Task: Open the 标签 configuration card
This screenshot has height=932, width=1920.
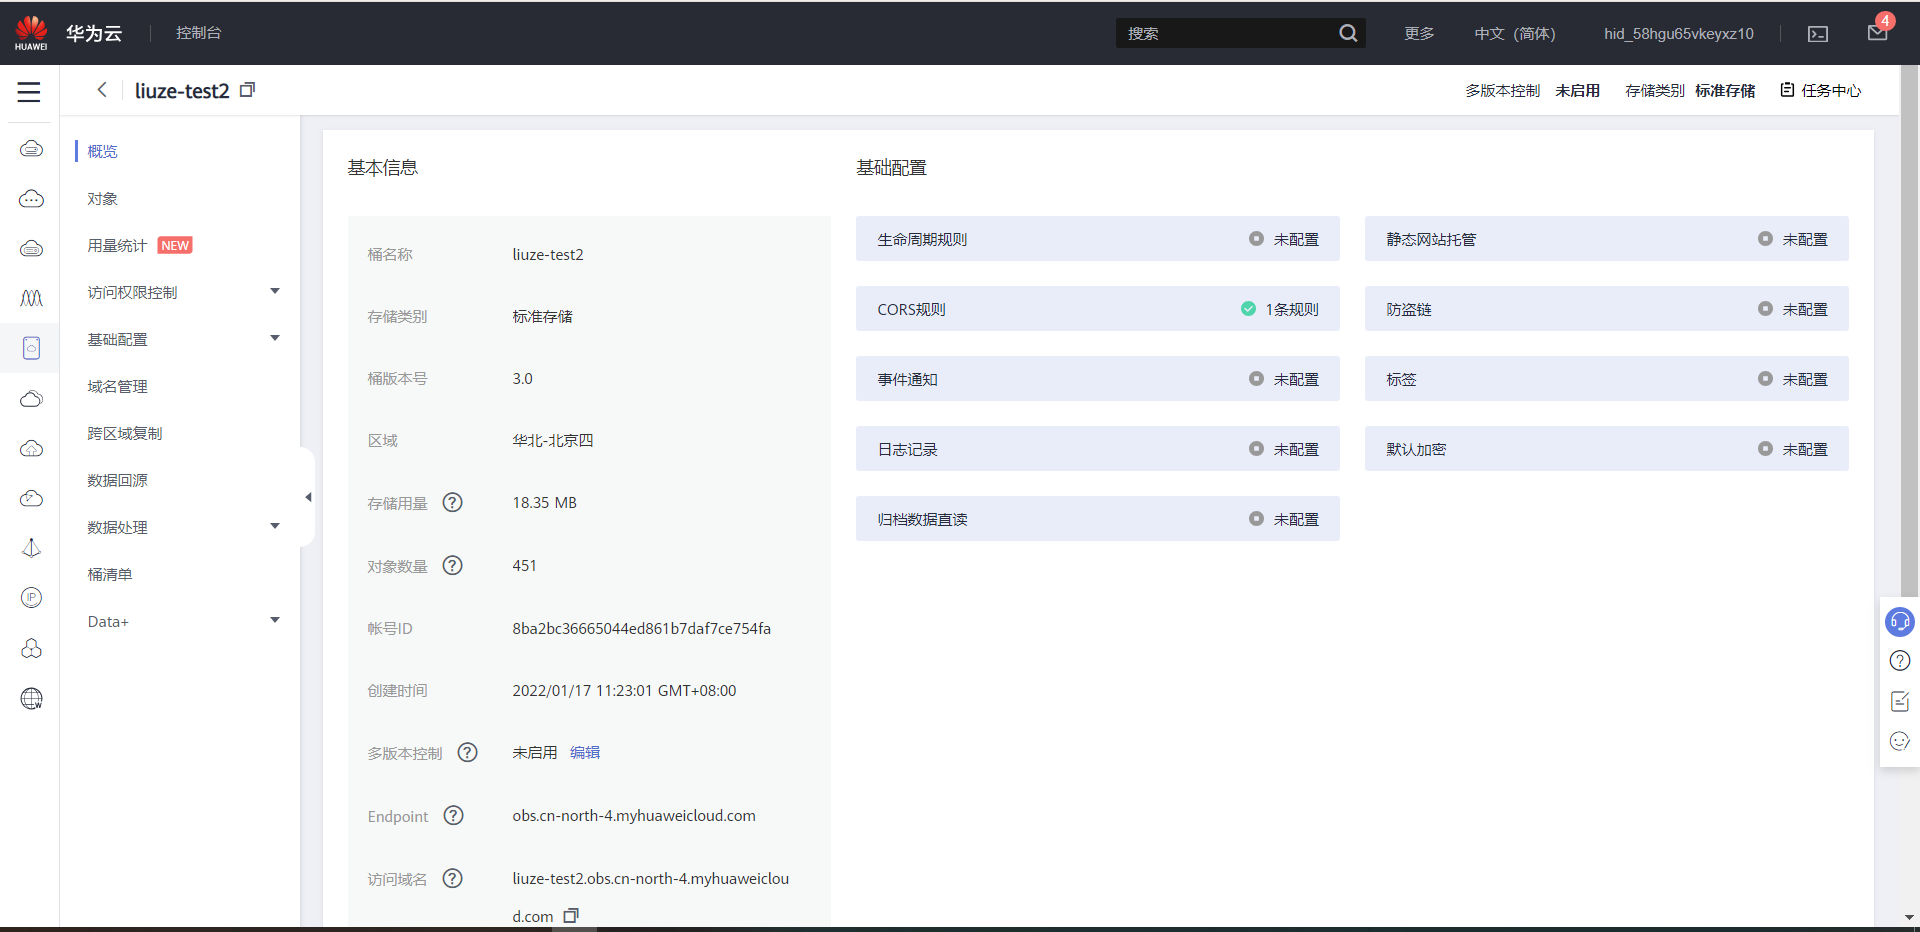Action: click(1606, 379)
